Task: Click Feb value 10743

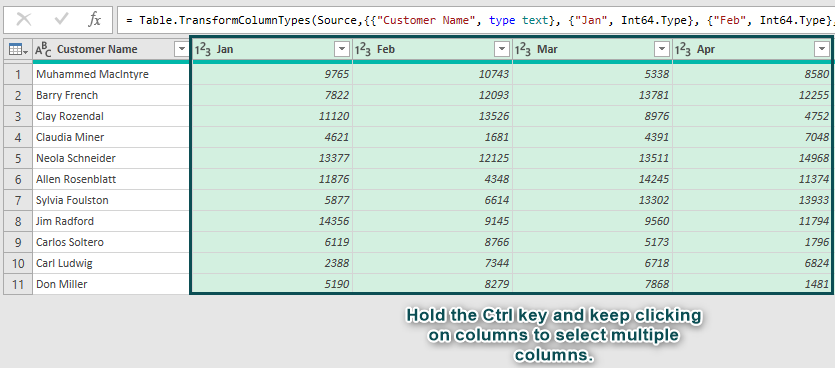Action: (x=432, y=75)
